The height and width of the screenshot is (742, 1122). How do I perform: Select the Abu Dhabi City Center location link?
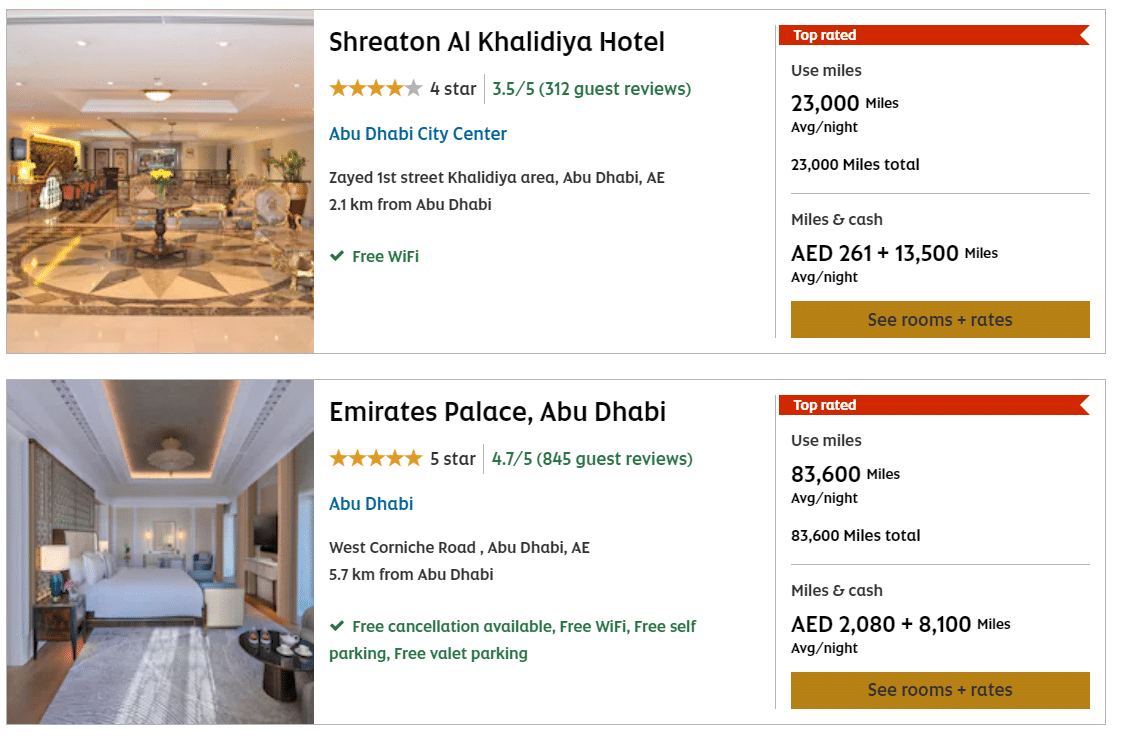click(x=417, y=134)
